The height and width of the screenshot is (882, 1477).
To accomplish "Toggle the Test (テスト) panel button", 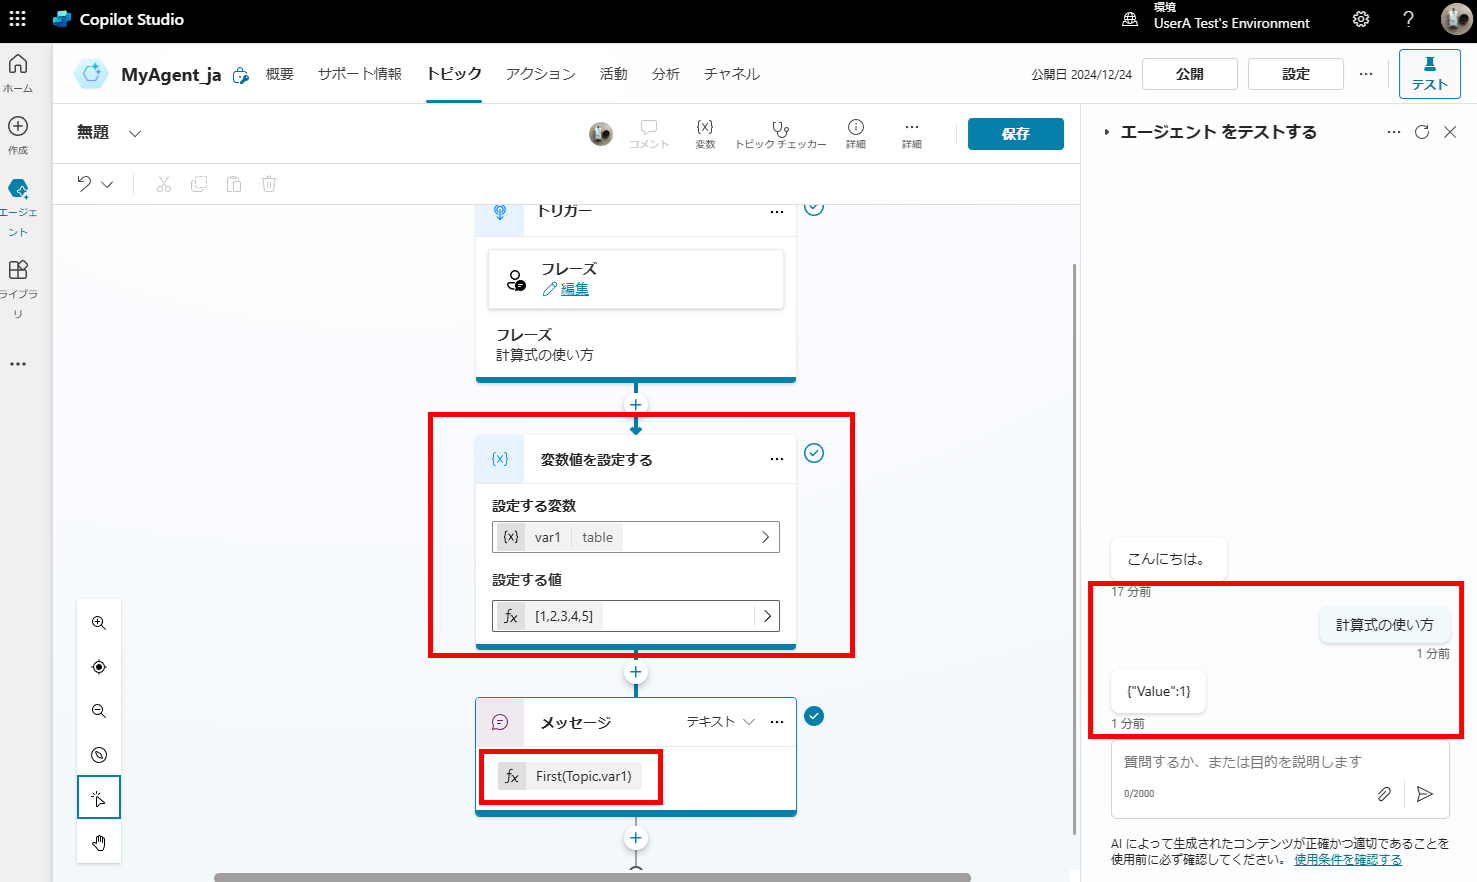I will (x=1429, y=74).
